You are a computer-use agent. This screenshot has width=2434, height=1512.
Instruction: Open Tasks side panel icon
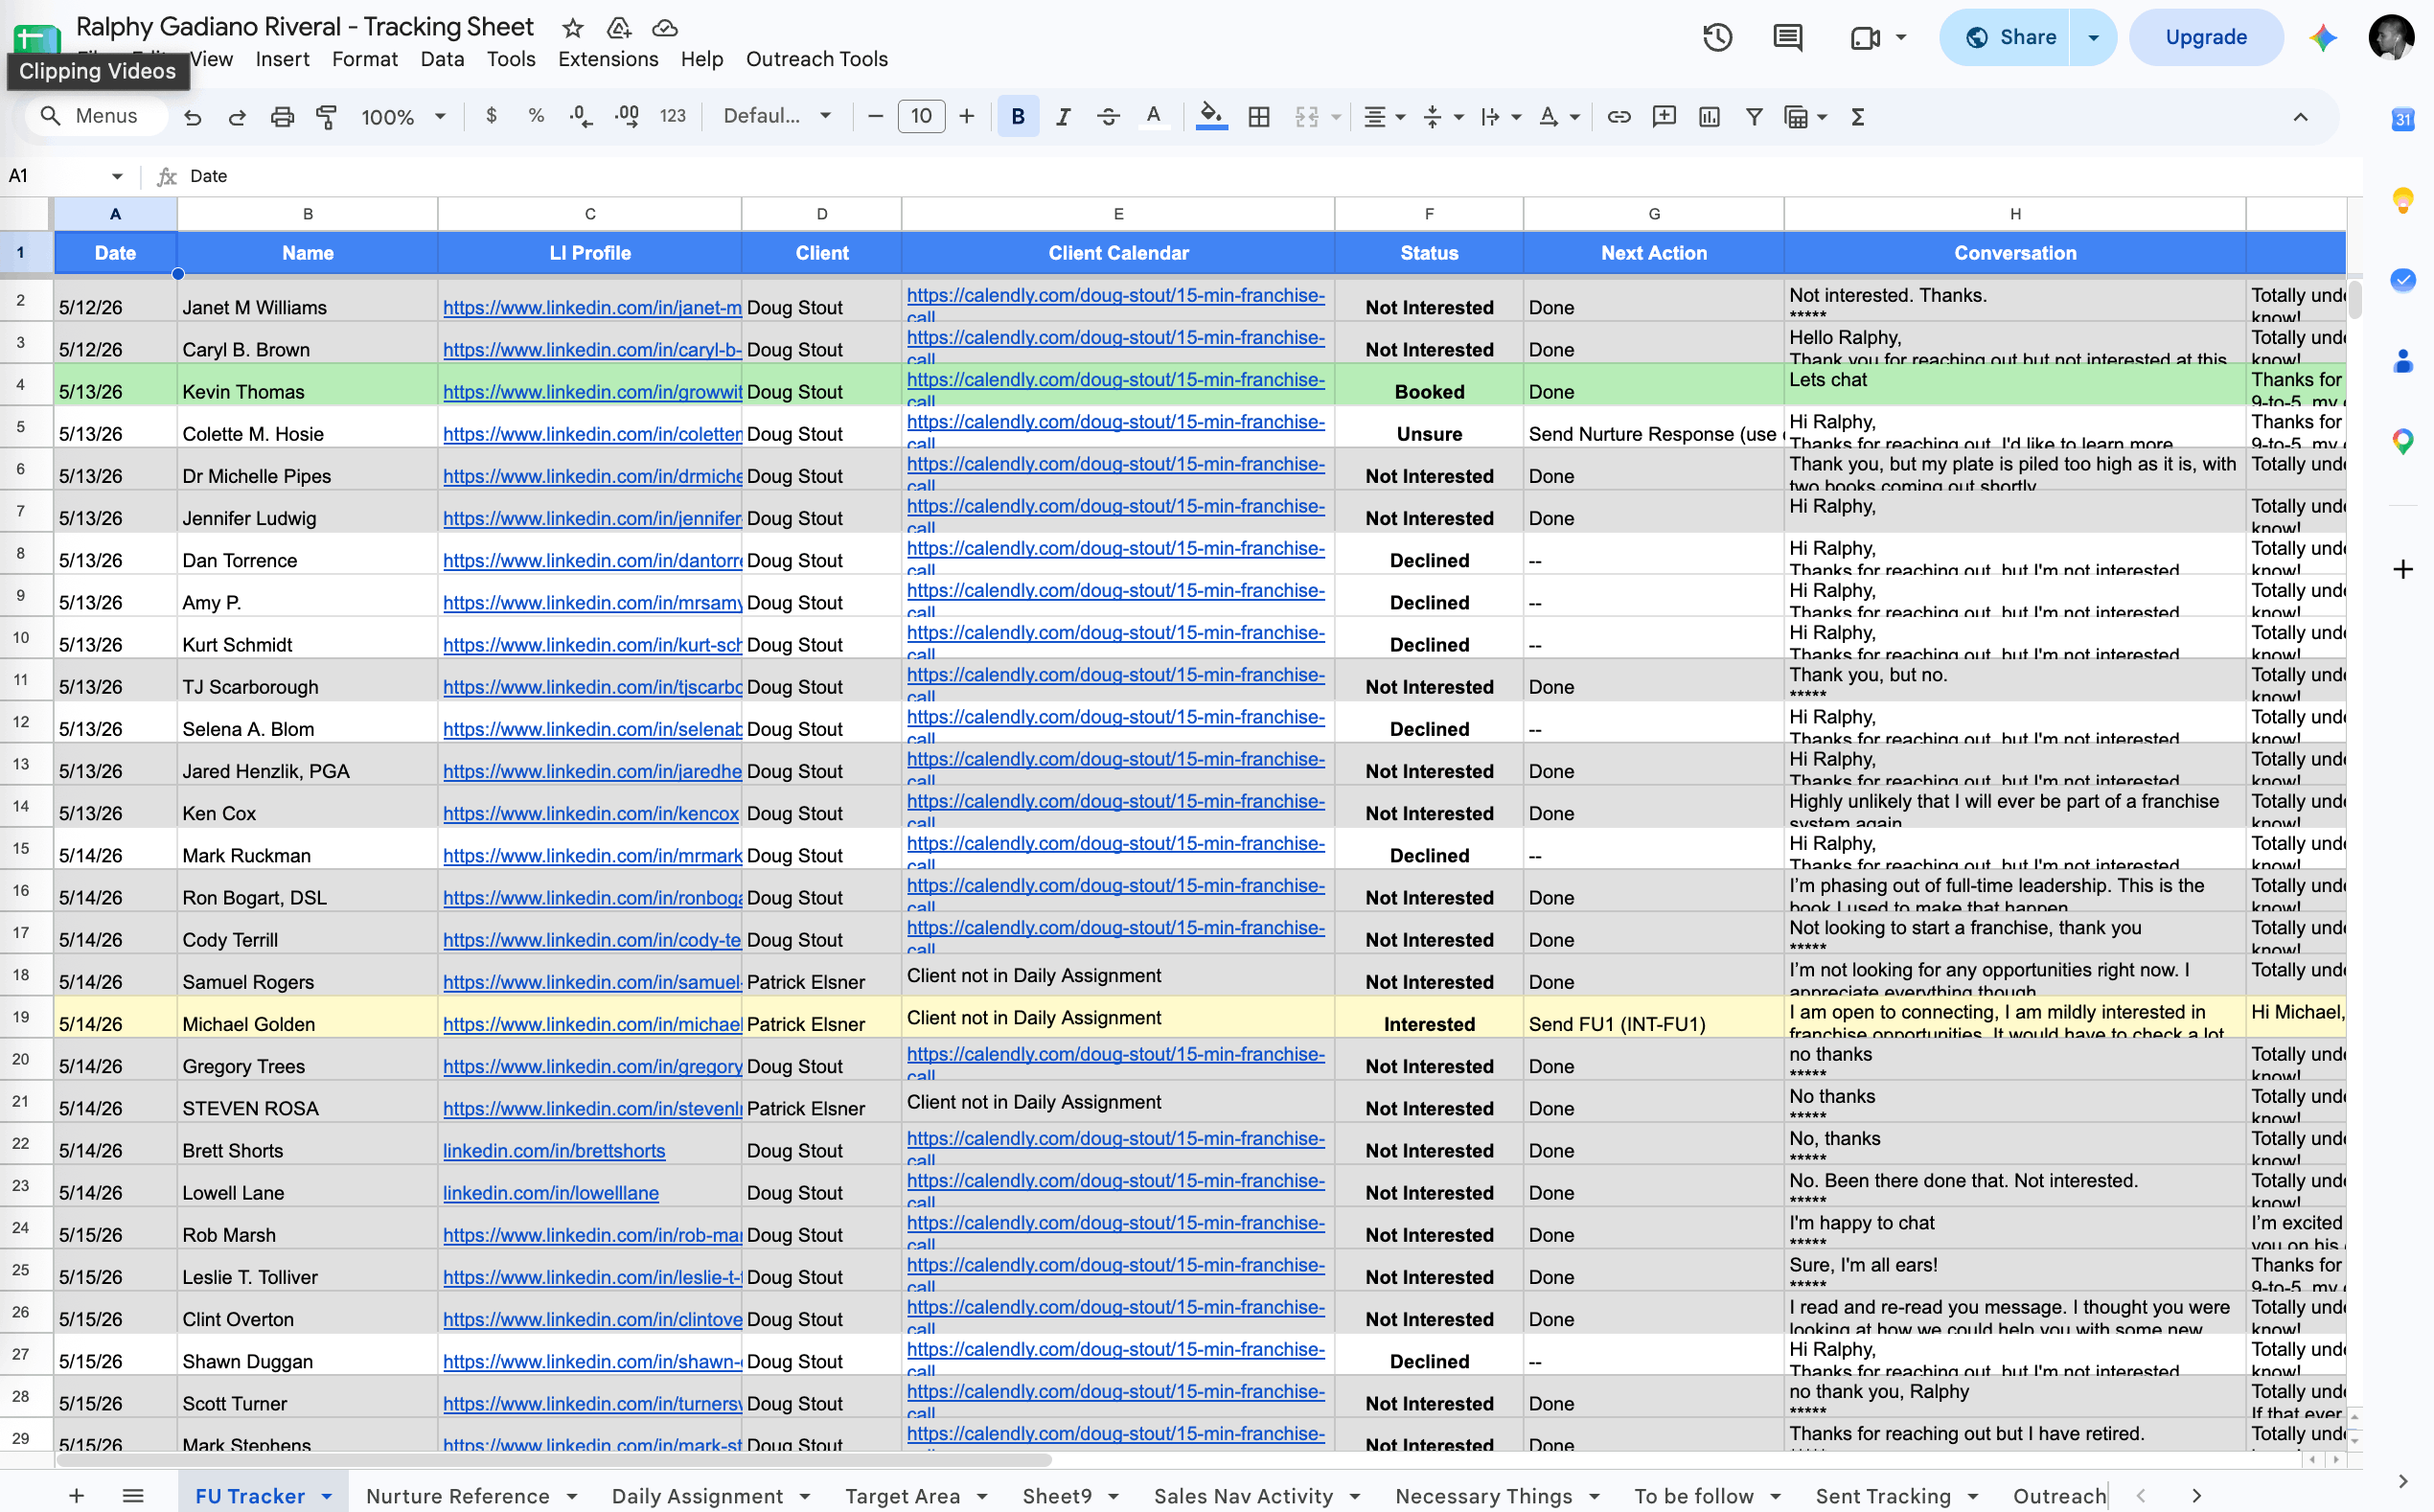coord(2402,280)
